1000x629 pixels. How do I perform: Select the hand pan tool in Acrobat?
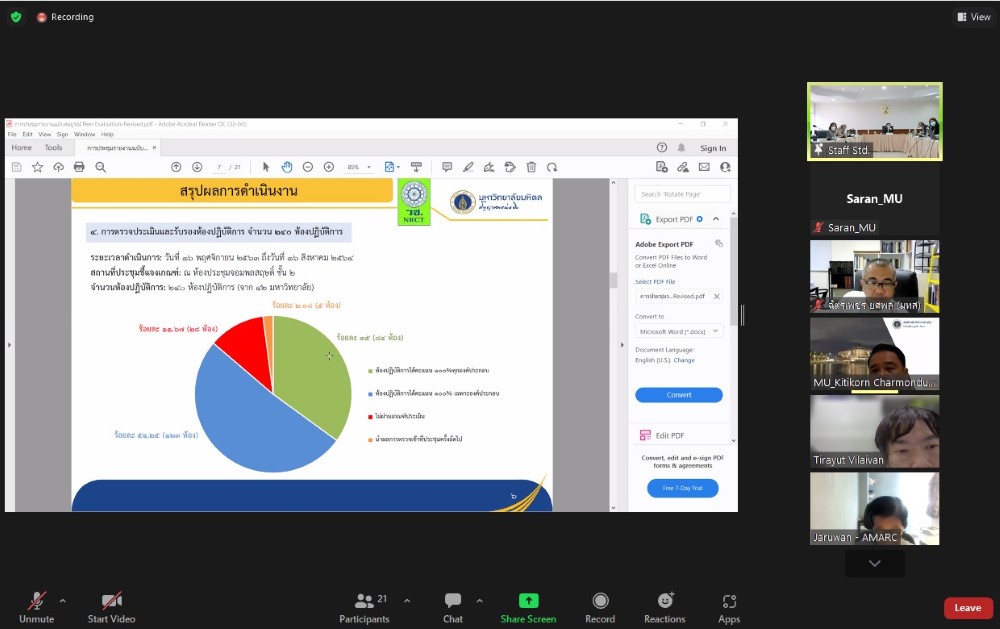coord(286,167)
